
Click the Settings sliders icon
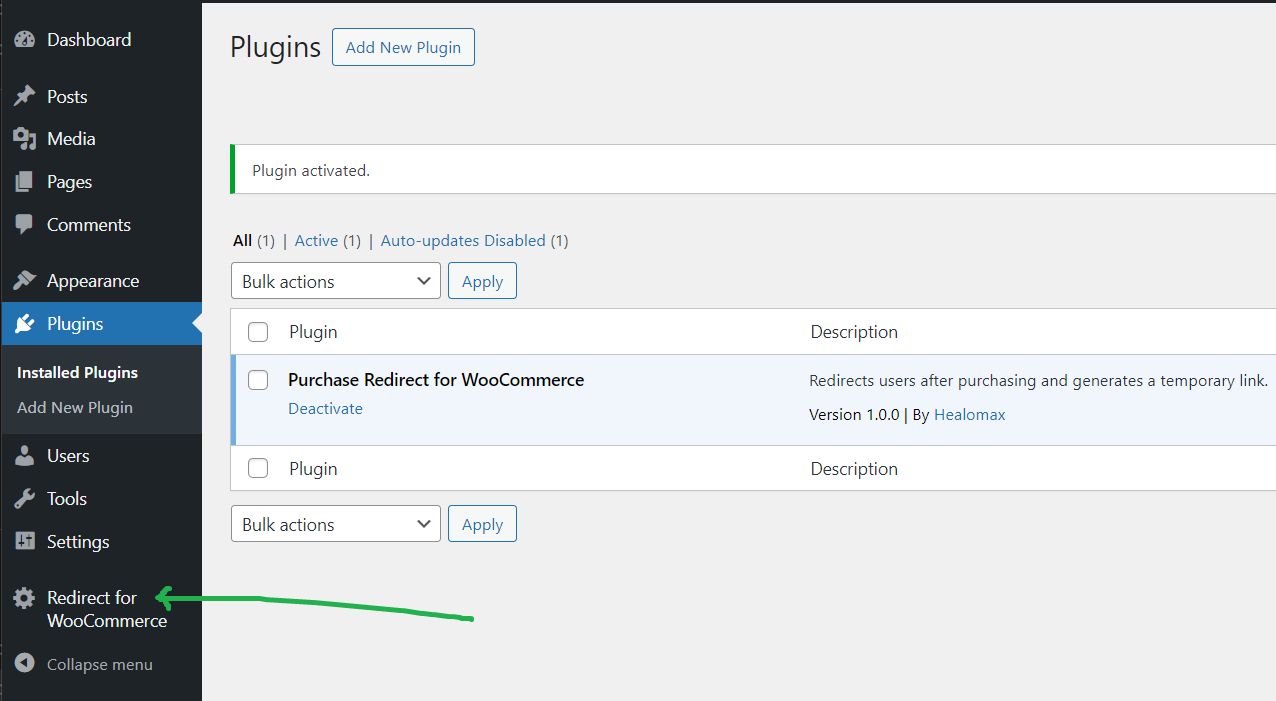click(24, 542)
